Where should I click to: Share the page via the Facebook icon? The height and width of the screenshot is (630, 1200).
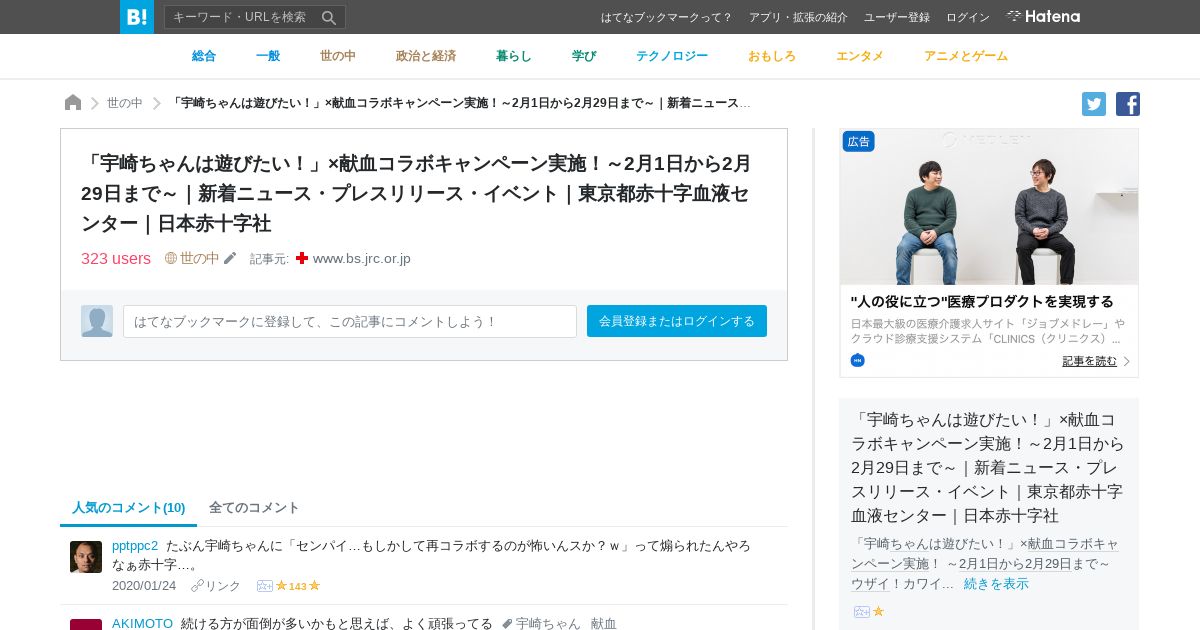(x=1128, y=104)
